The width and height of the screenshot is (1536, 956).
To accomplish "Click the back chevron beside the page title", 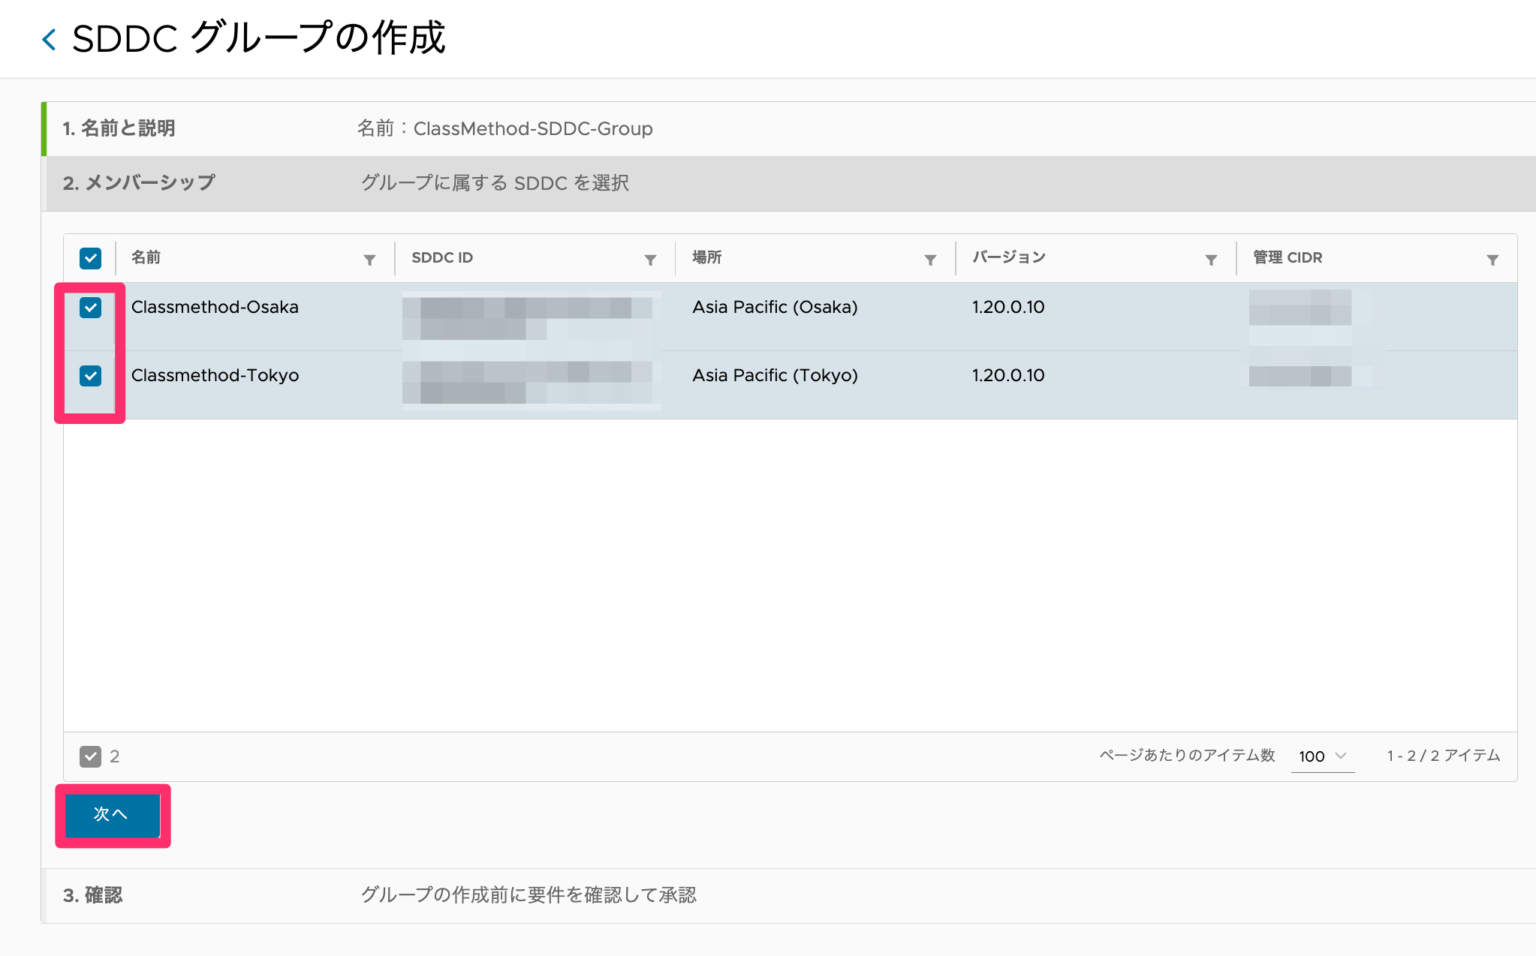I will (x=47, y=38).
